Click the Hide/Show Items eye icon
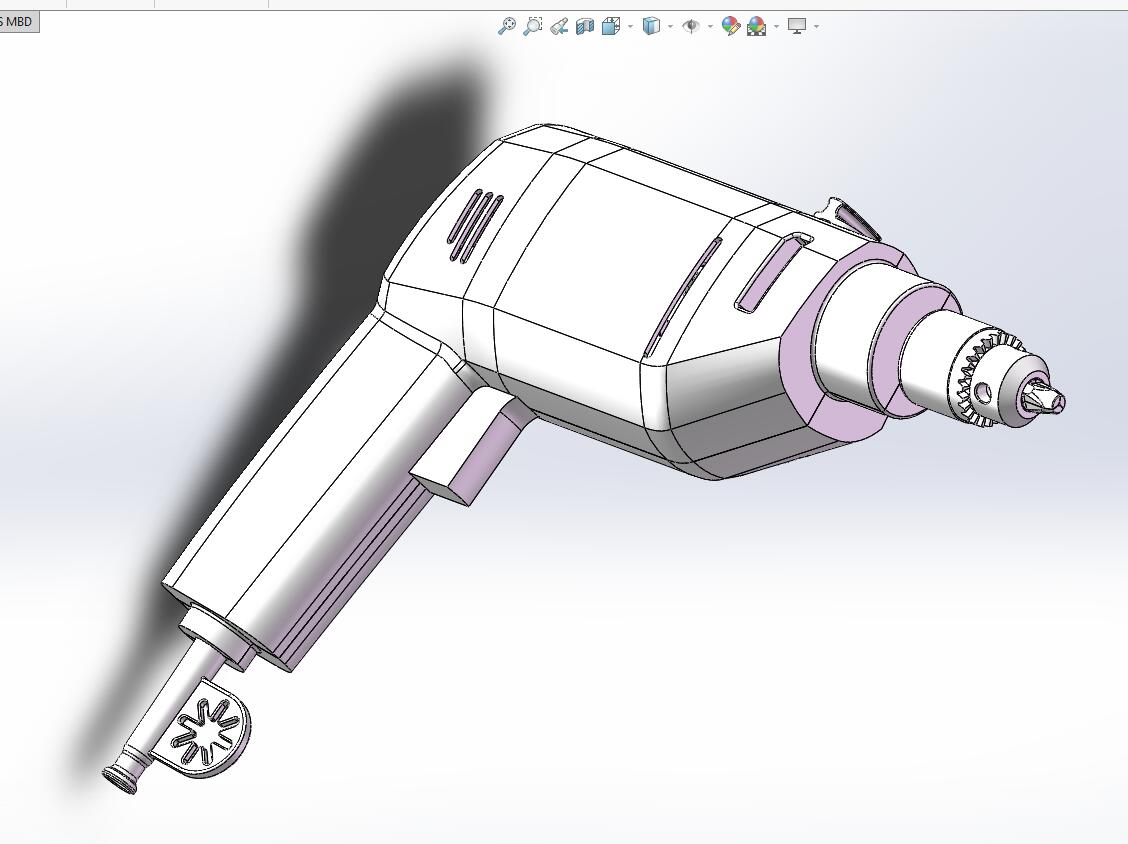 [x=691, y=27]
